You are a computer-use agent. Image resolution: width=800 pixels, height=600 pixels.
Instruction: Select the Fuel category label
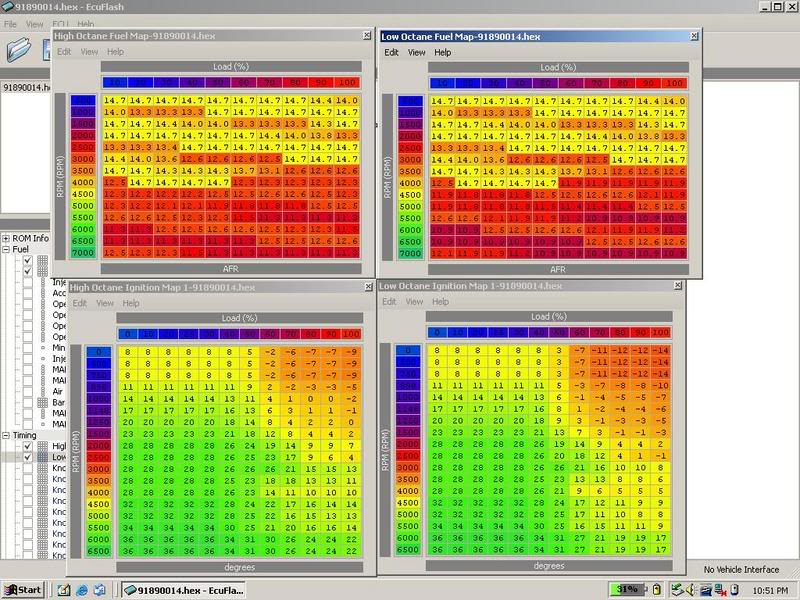(20, 249)
